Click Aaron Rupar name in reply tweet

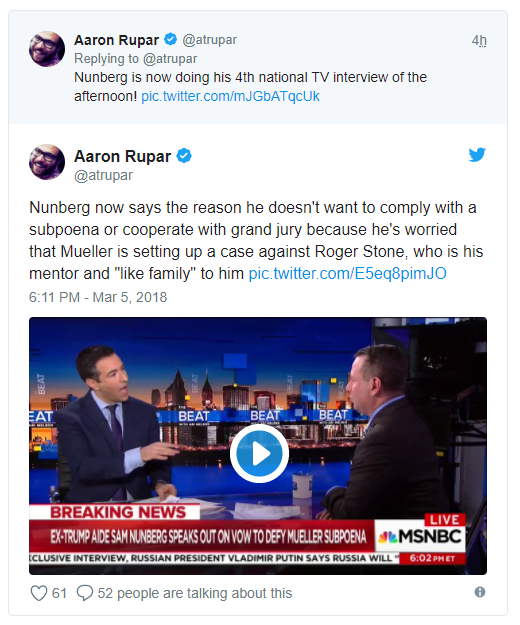tap(117, 40)
